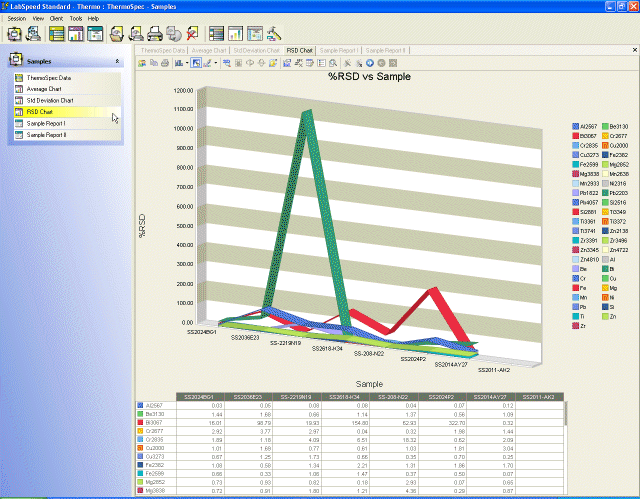Screen dimensions: 640x499
Task: Open the View menu
Action: point(38,18)
